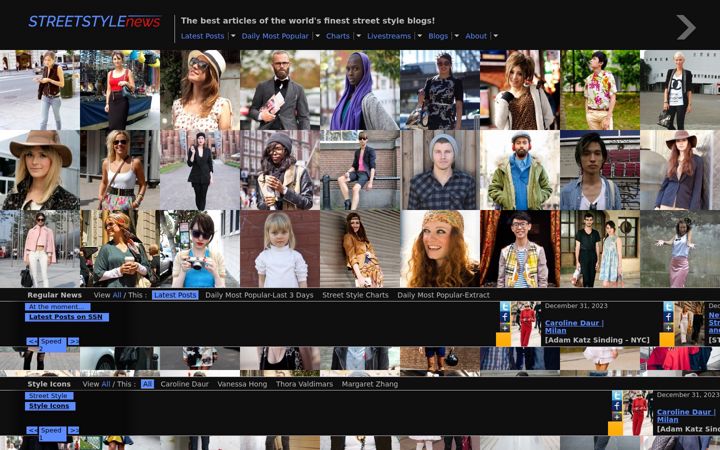Open photo of woman in white hat and sunglasses
This screenshot has height=450, width=720.
pos(200,90)
